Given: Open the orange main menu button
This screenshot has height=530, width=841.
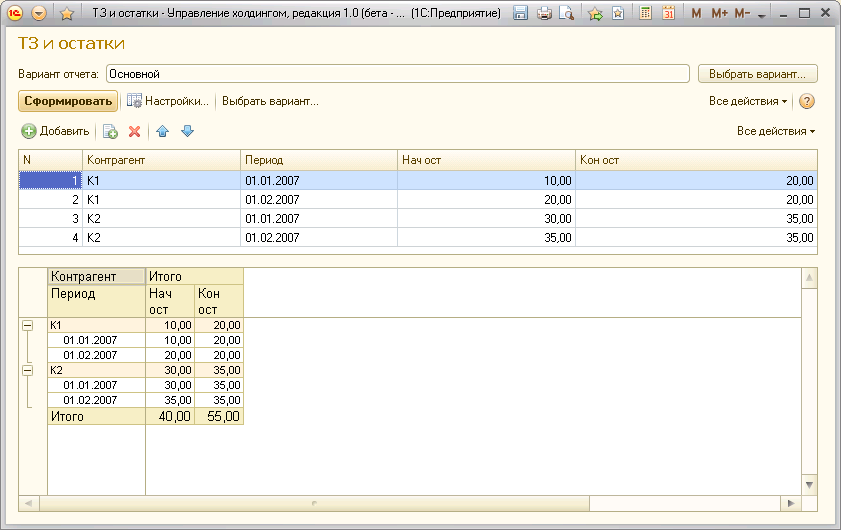Looking at the screenshot, I should click(38, 13).
